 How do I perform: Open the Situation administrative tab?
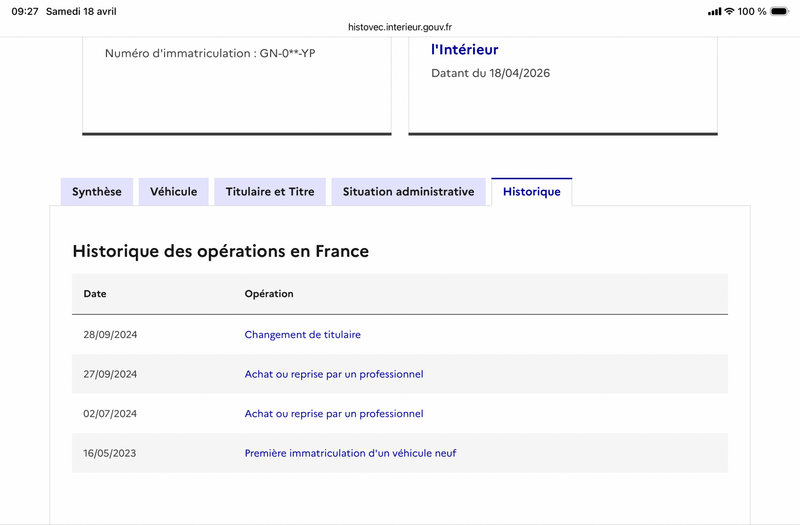point(408,192)
